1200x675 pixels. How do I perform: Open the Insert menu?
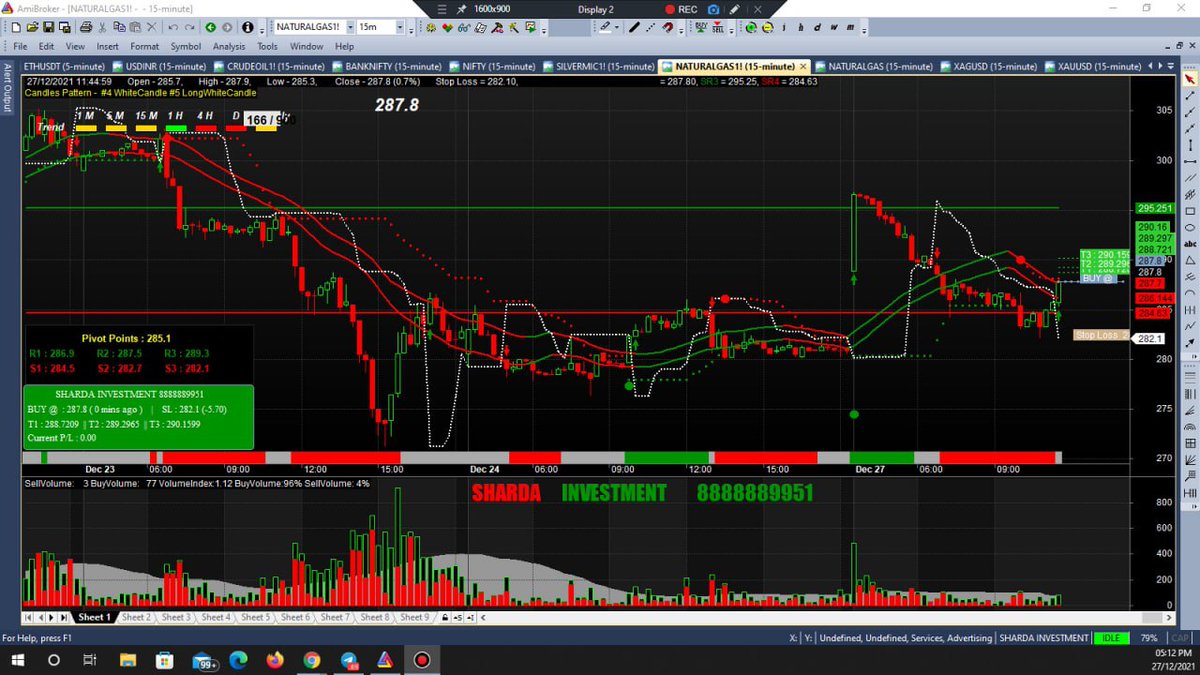[x=107, y=46]
